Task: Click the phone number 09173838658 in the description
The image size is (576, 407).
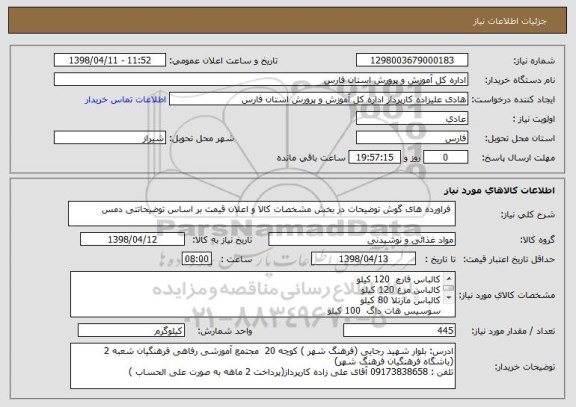Action: click(x=399, y=372)
